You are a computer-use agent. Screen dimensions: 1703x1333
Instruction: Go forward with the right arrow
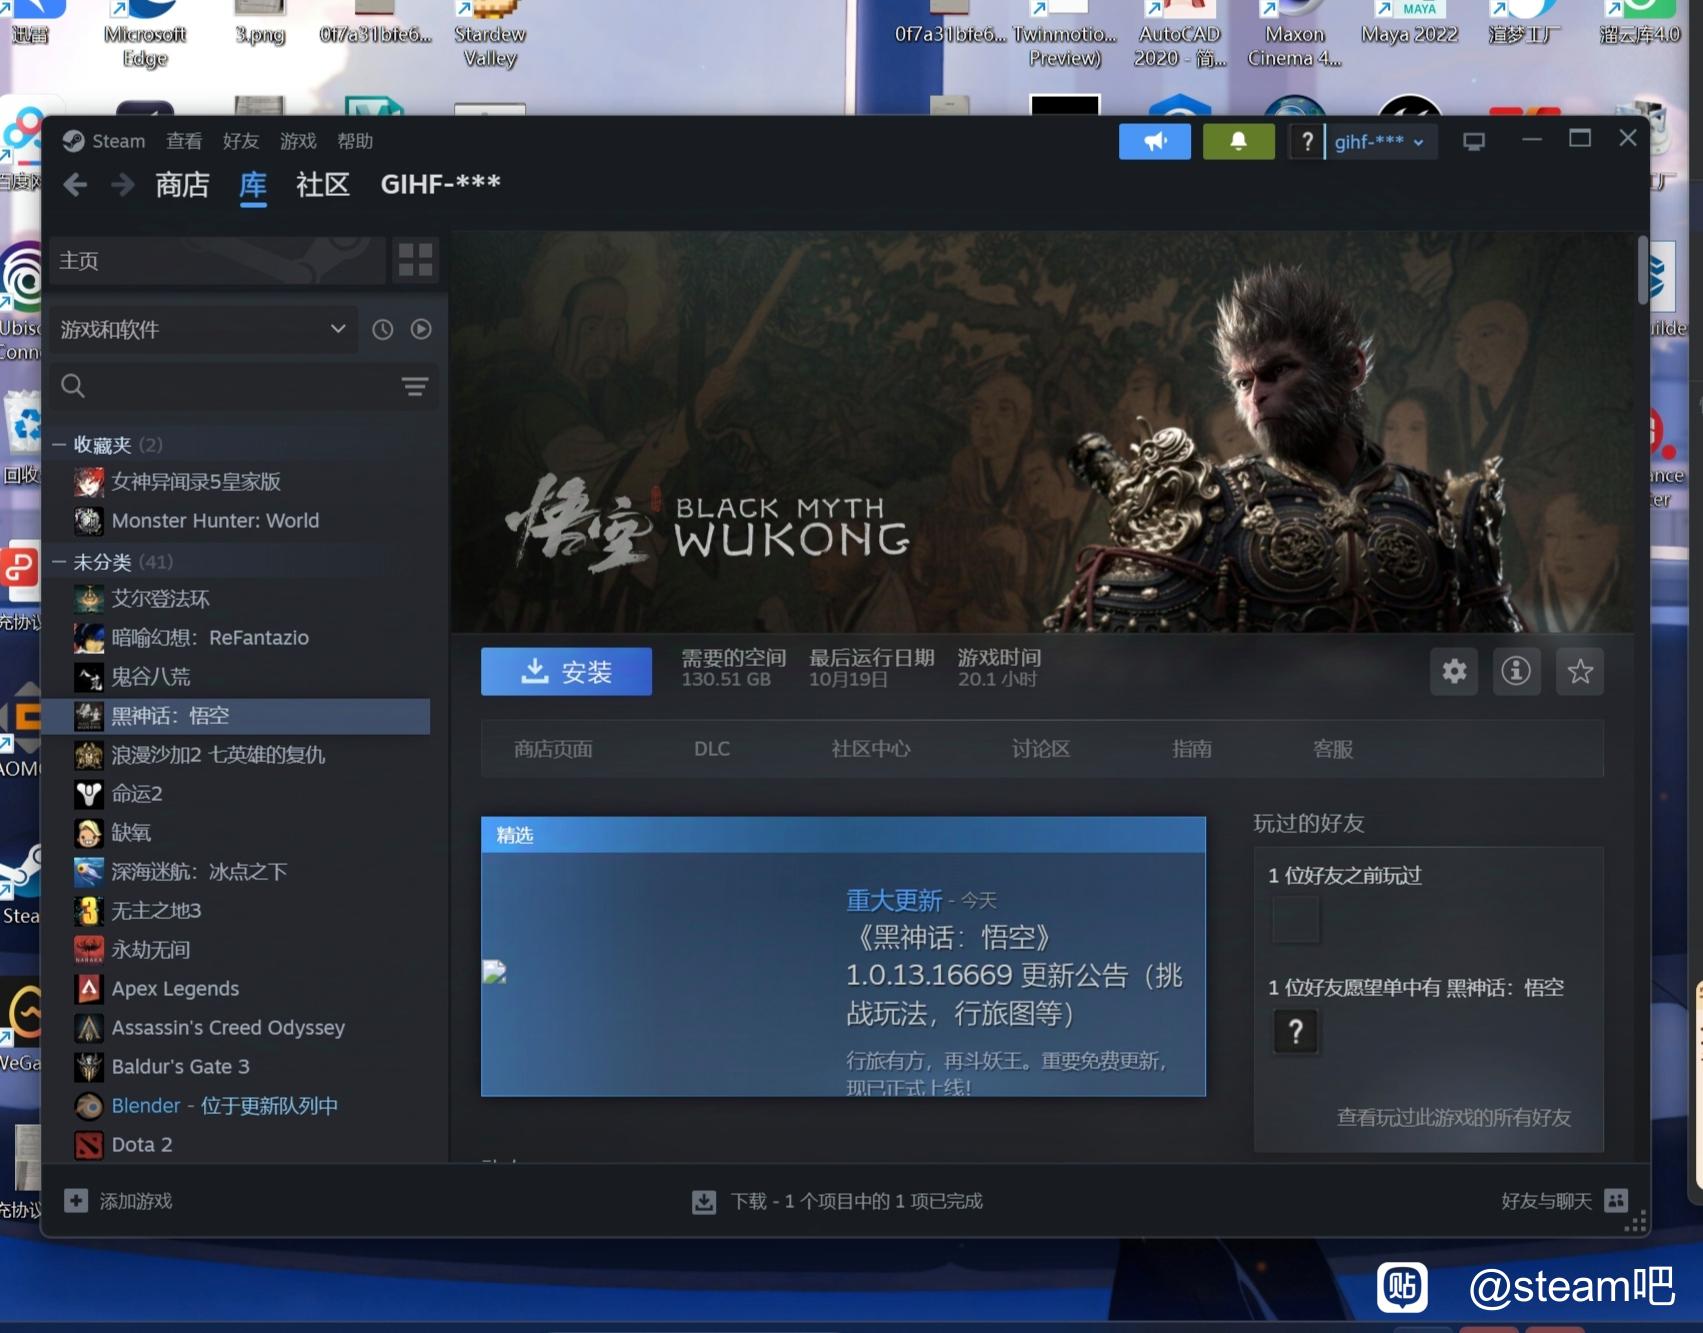[x=122, y=185]
